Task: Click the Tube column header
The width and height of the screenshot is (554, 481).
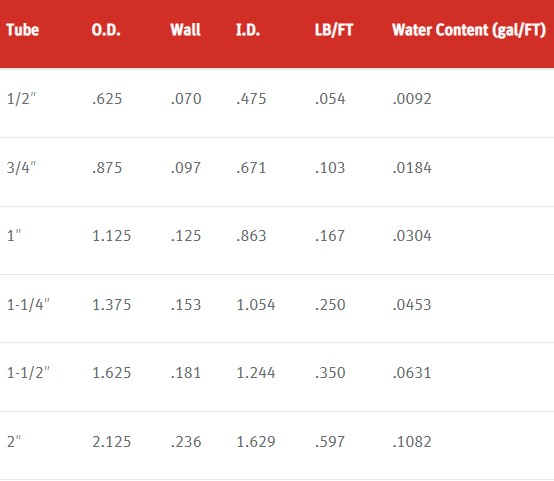Action: 23,30
